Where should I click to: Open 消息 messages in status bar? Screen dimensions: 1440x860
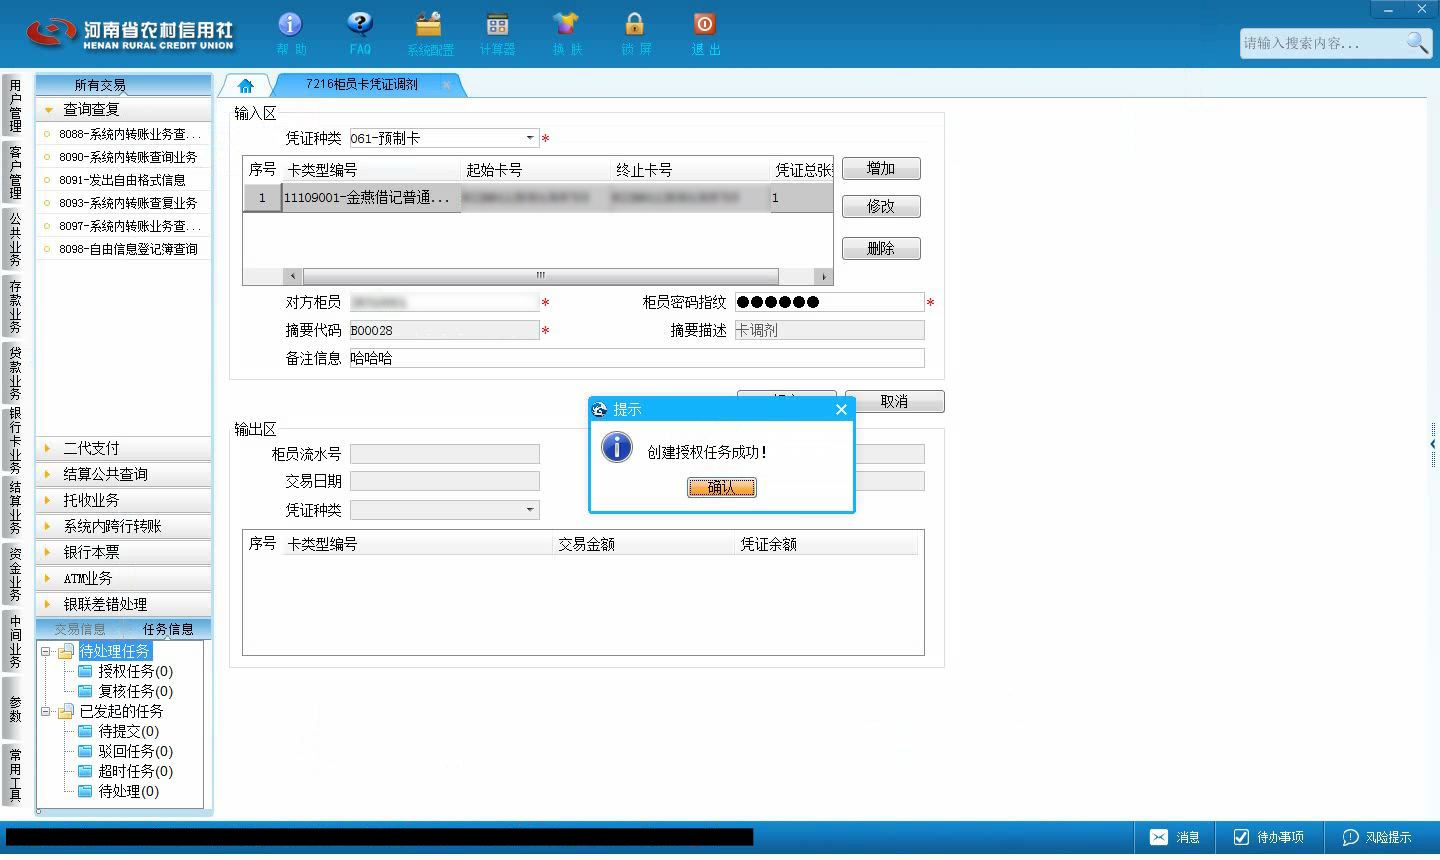point(1174,837)
